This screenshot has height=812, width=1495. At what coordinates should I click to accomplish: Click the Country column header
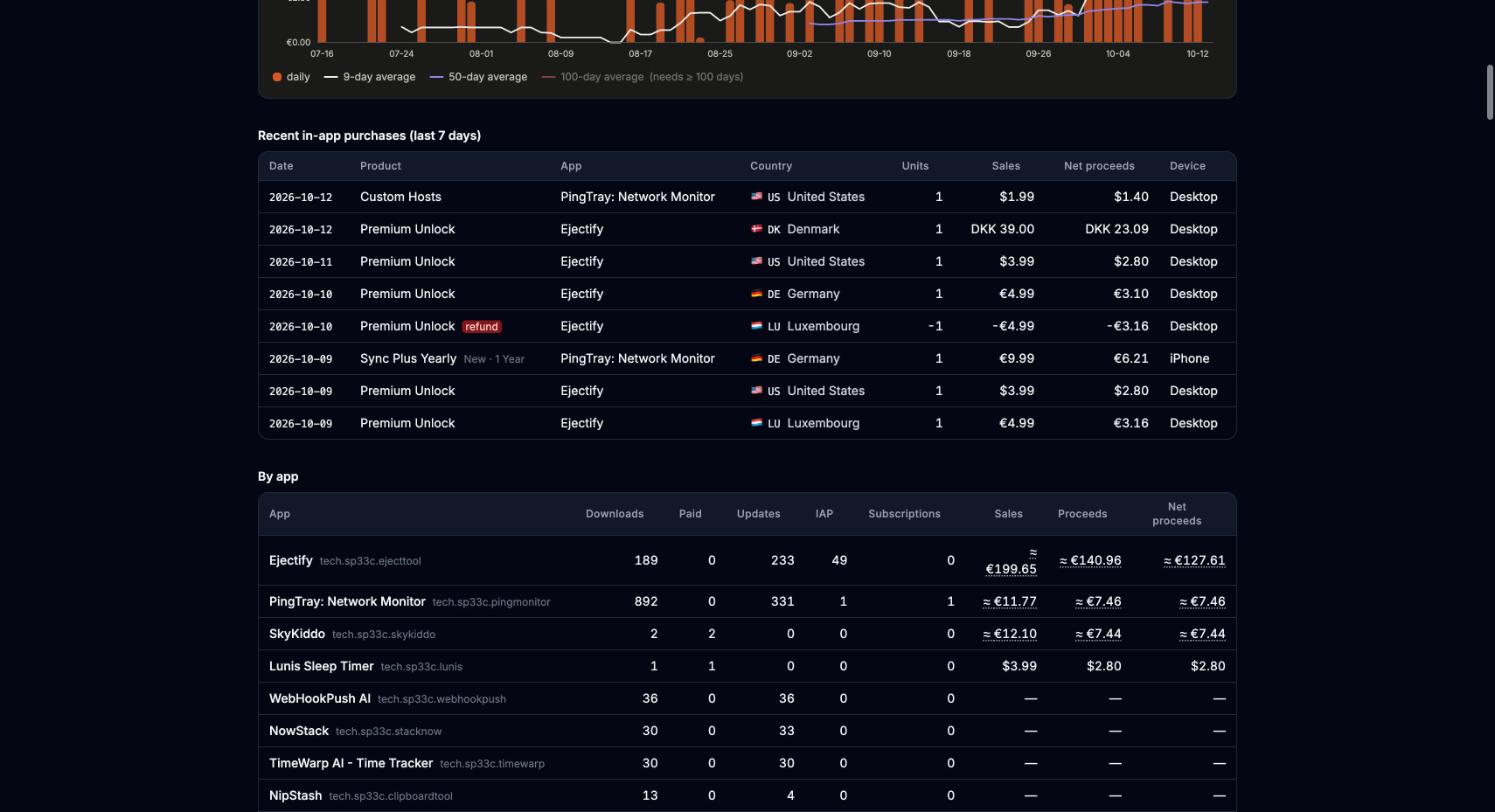coord(771,166)
